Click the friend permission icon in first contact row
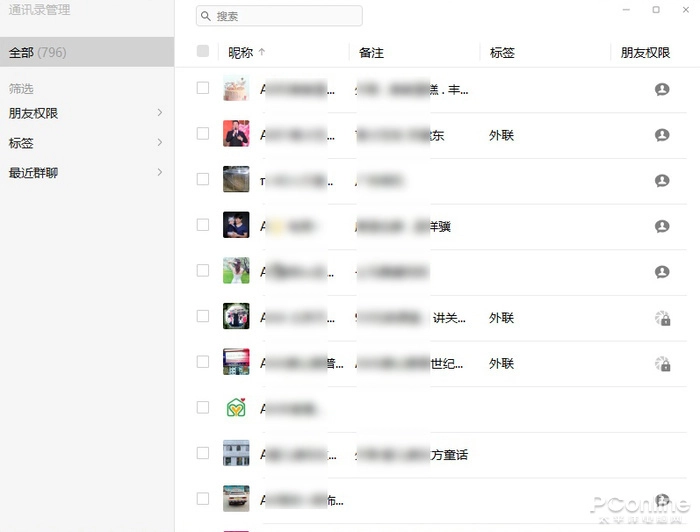 [x=662, y=89]
